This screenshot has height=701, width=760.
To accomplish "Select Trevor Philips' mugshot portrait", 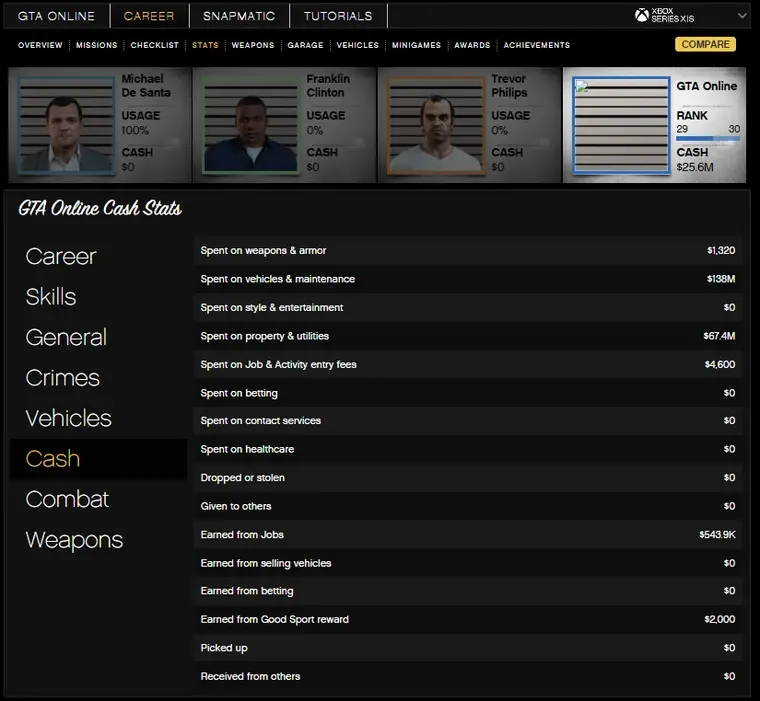I will 432,125.
